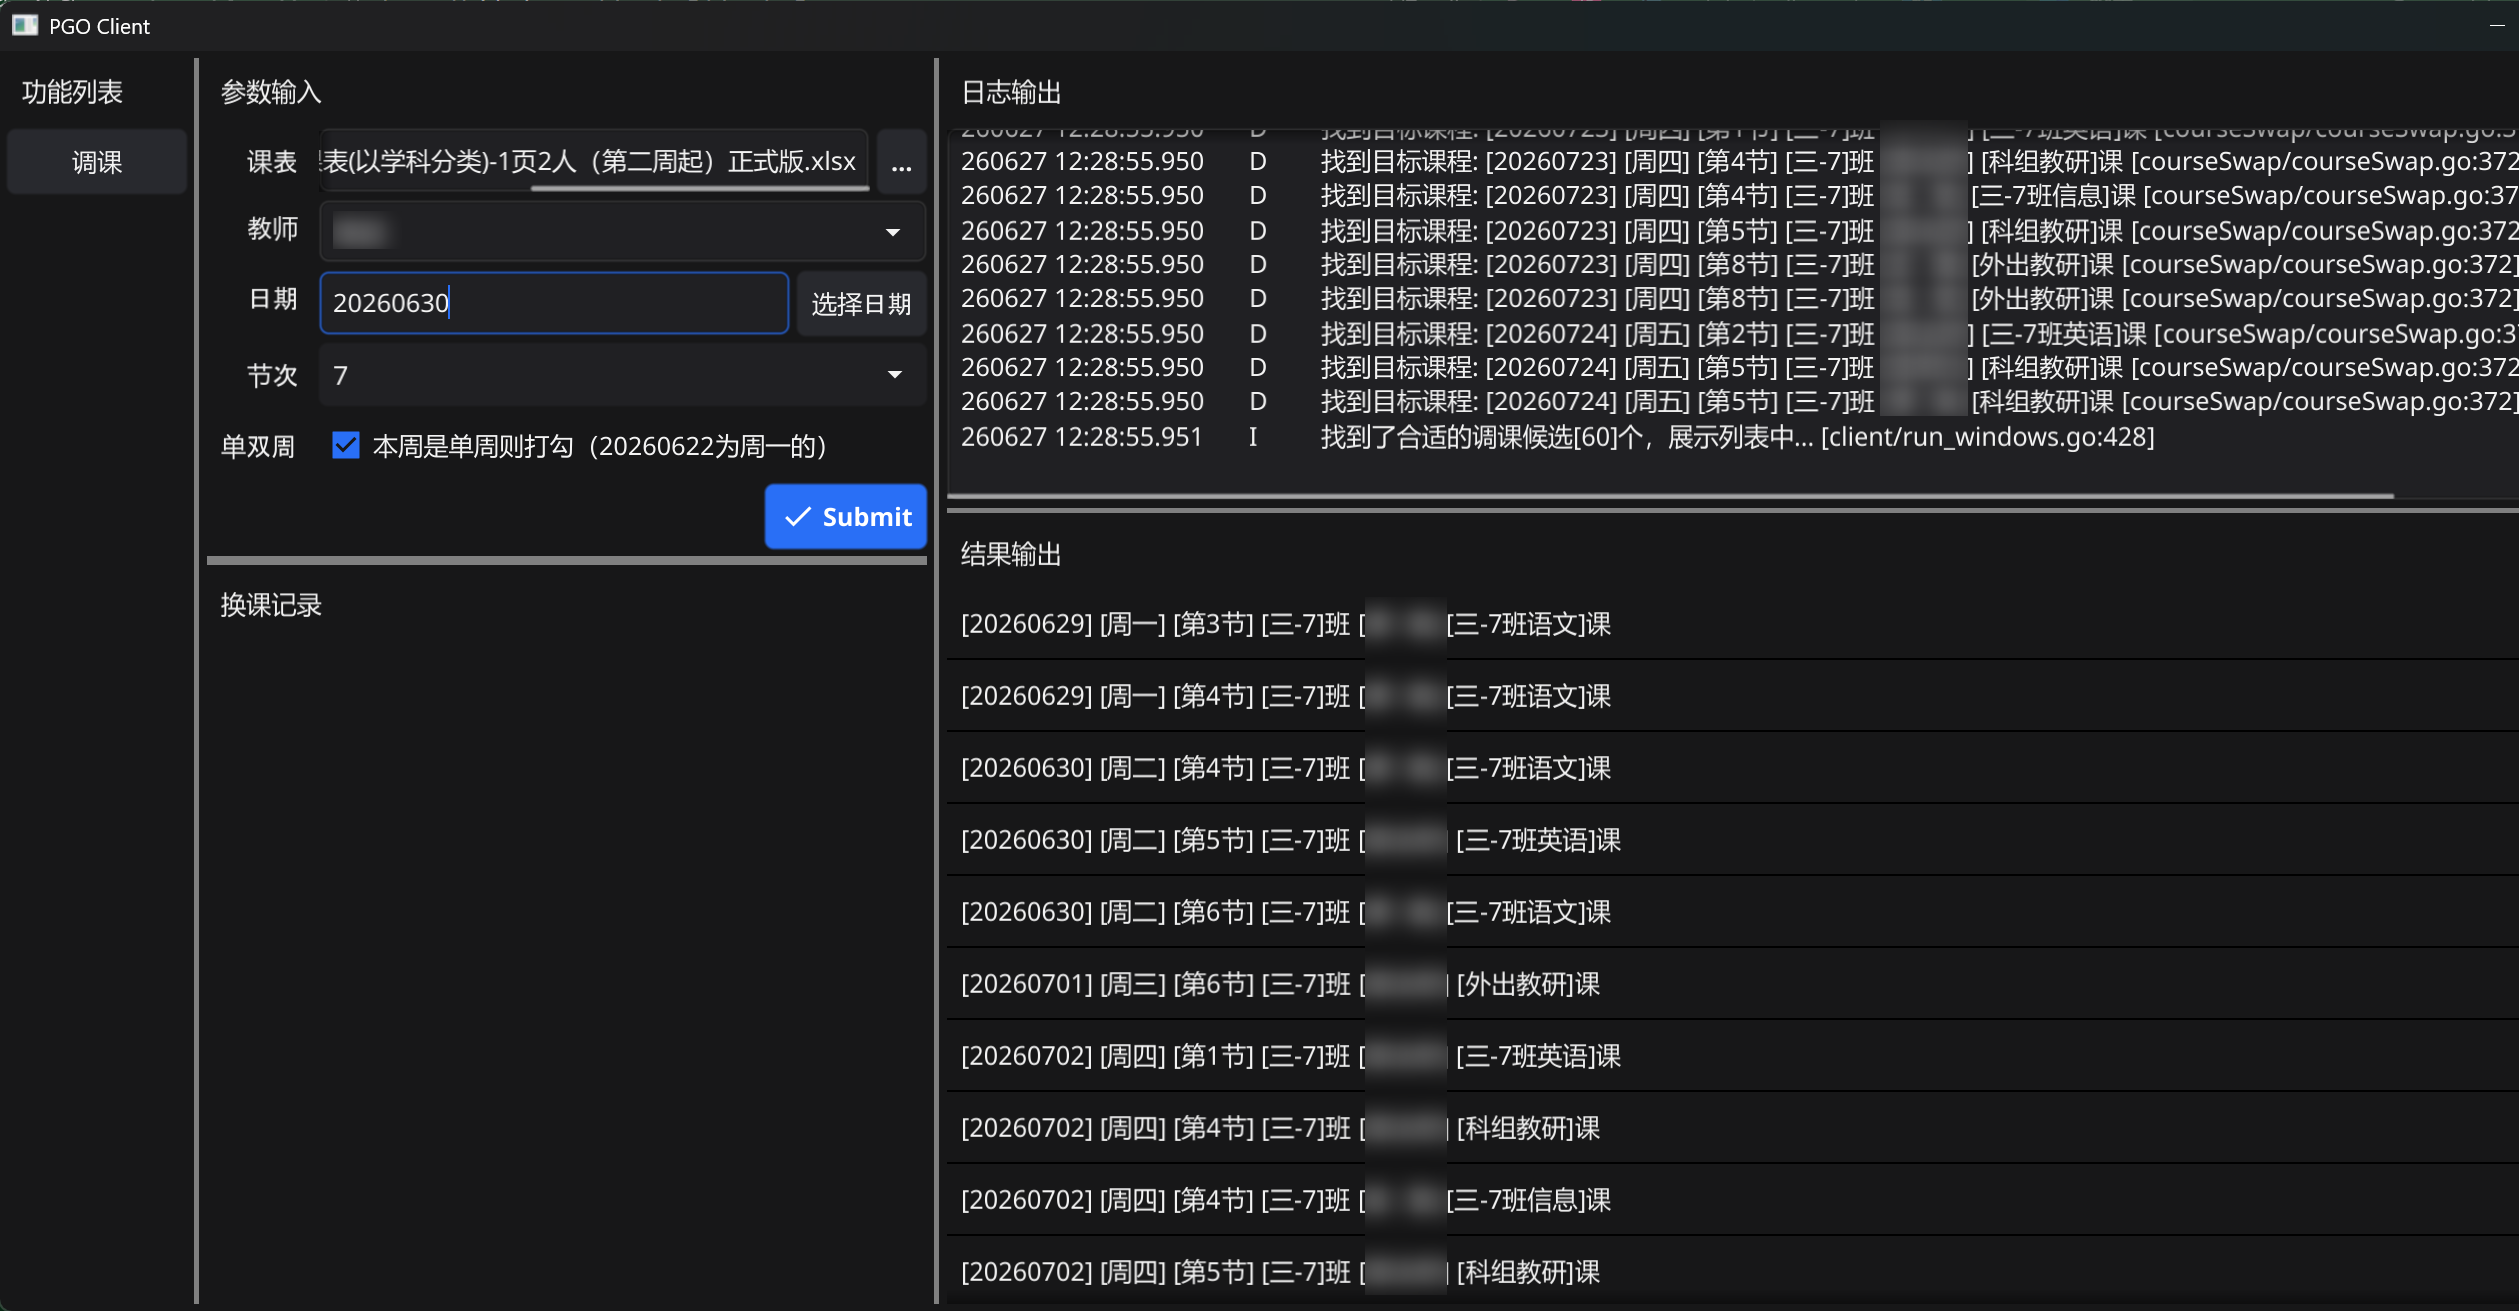2519x1311 pixels.
Task: Select result [20260630] 周二 第6节 语文课
Action: pyautogui.click(x=1732, y=912)
